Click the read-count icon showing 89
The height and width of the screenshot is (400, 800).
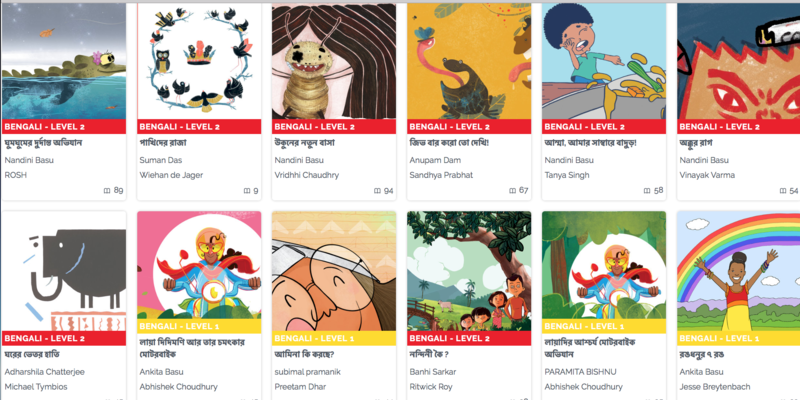[x=107, y=191]
